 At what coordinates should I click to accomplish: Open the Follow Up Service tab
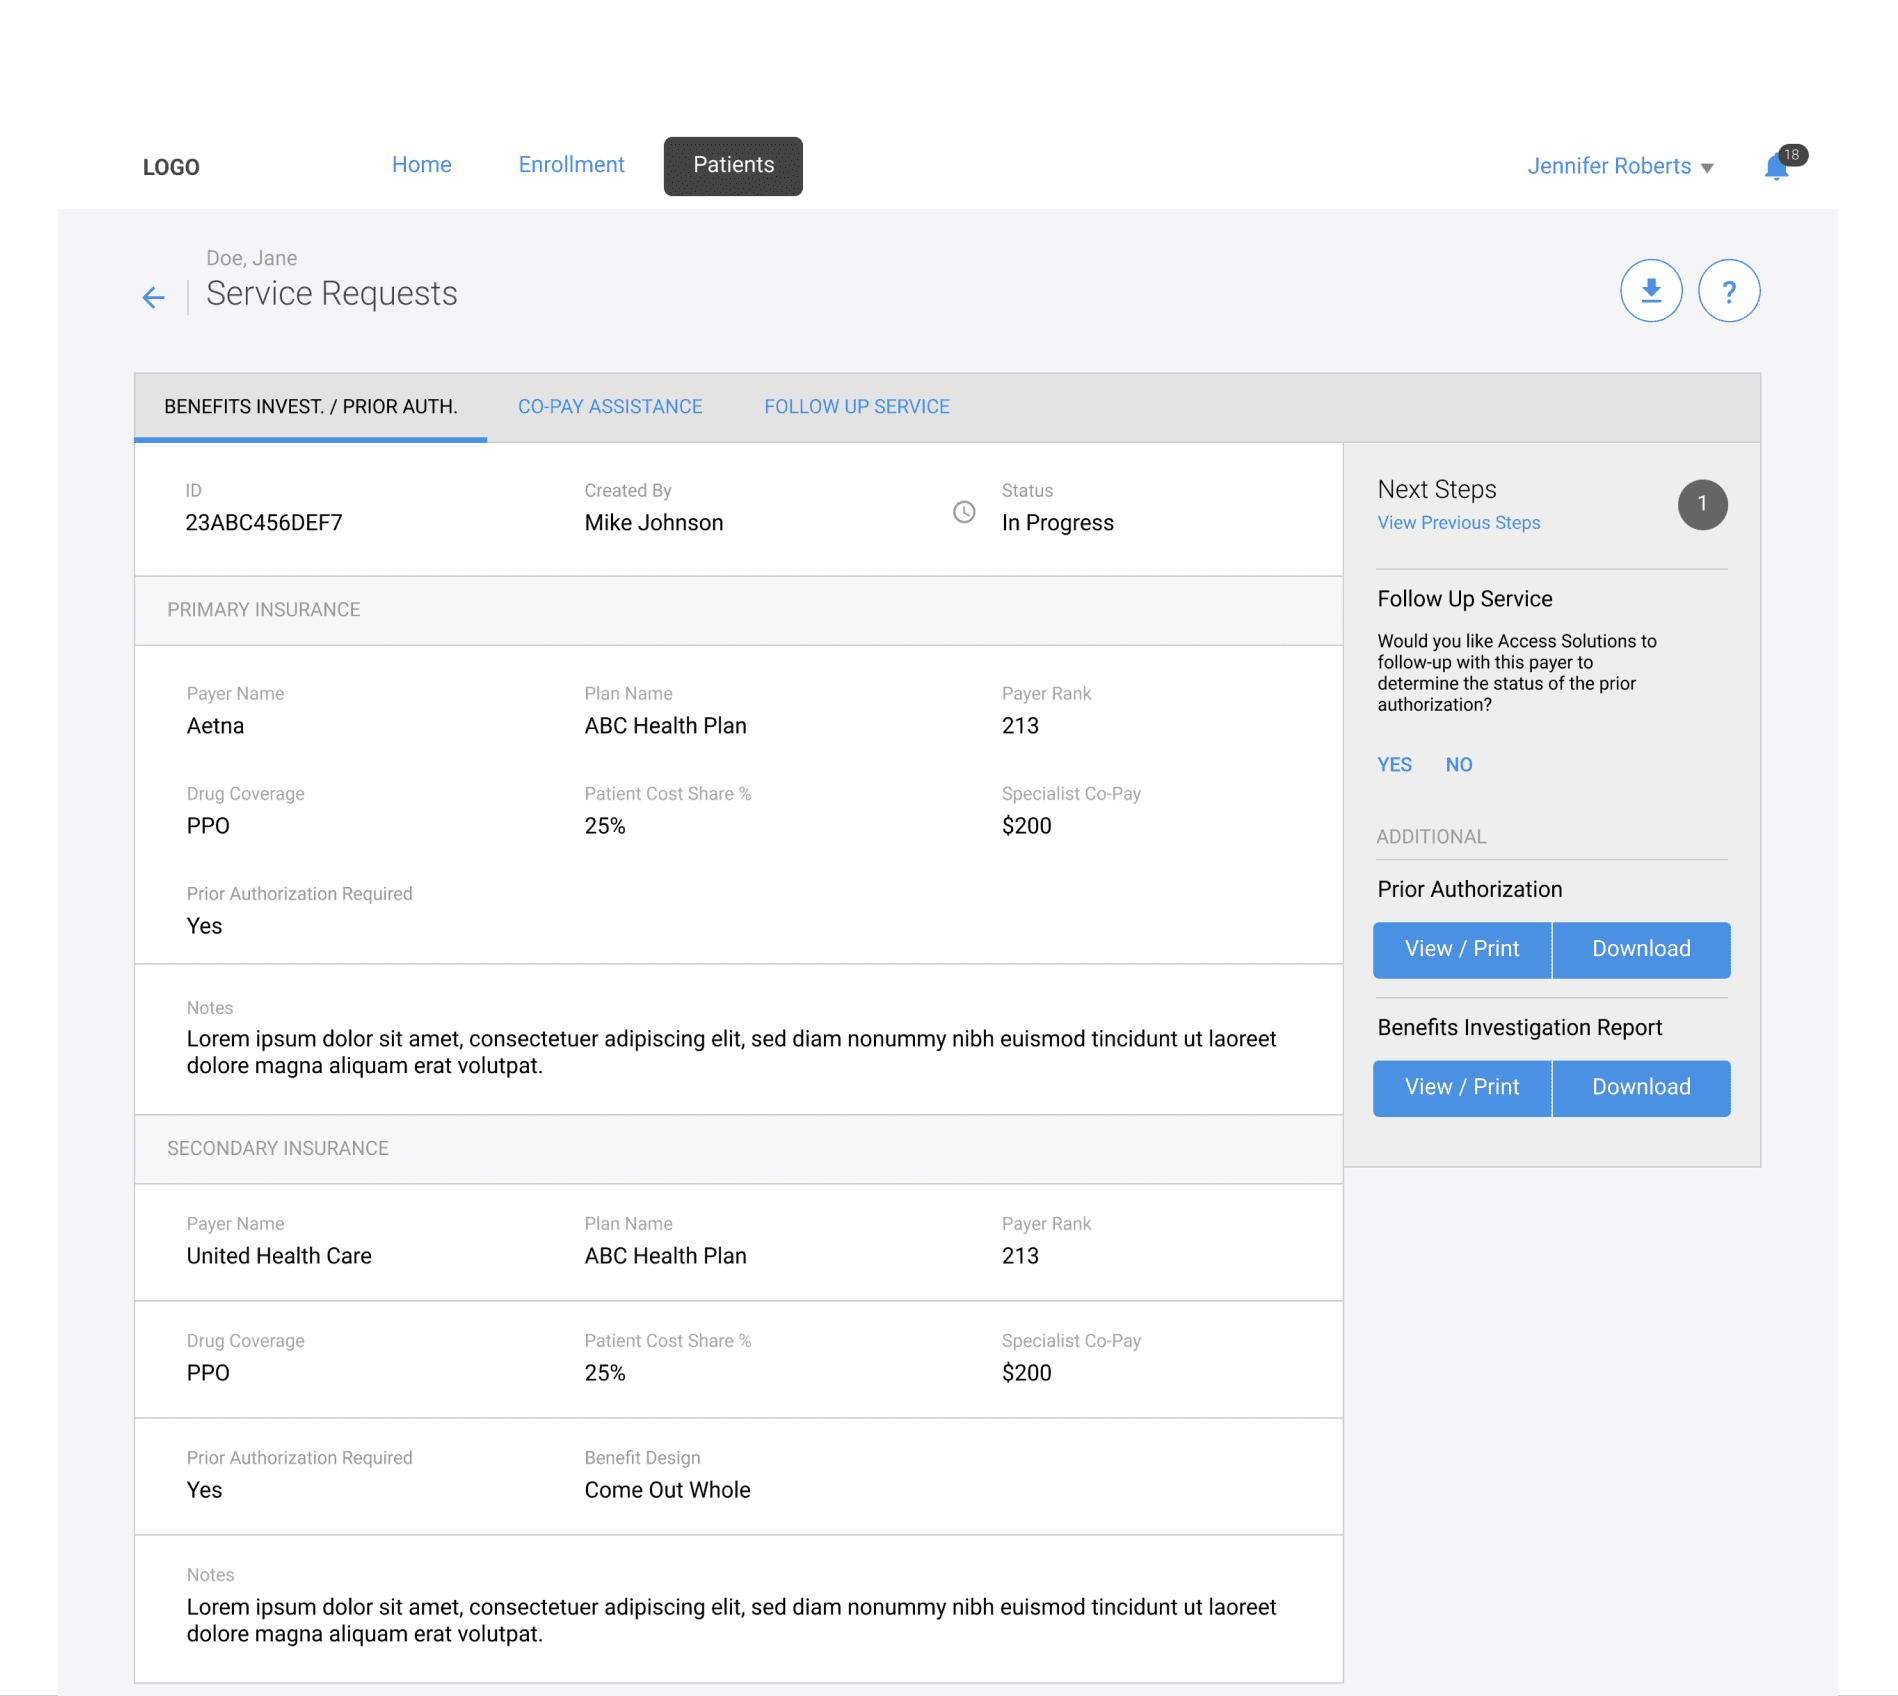[856, 407]
